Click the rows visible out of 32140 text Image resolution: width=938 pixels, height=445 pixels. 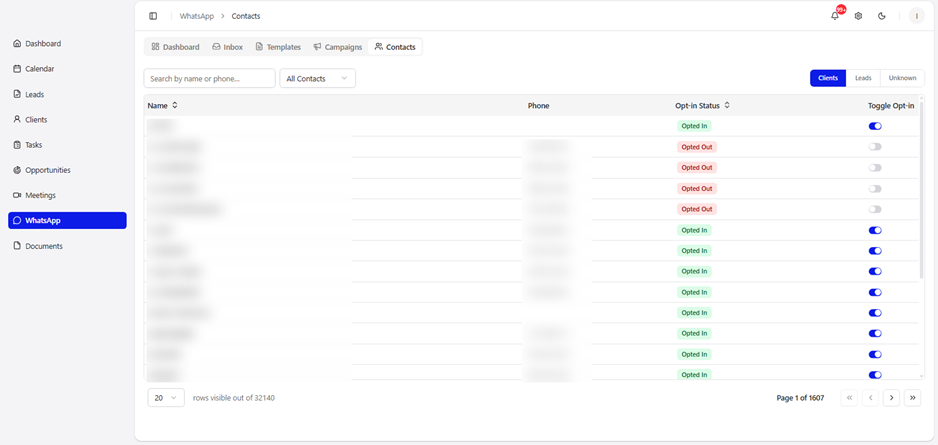[x=234, y=398]
